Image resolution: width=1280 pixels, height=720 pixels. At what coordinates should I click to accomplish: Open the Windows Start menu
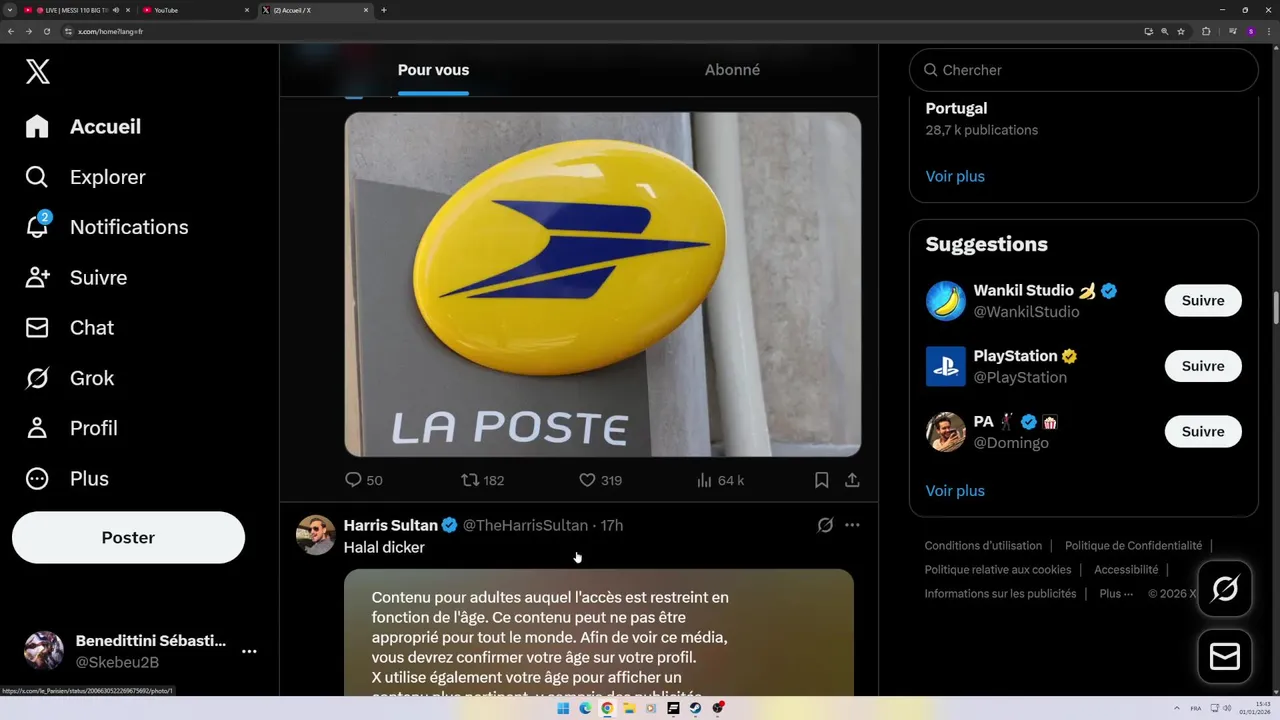[x=563, y=708]
